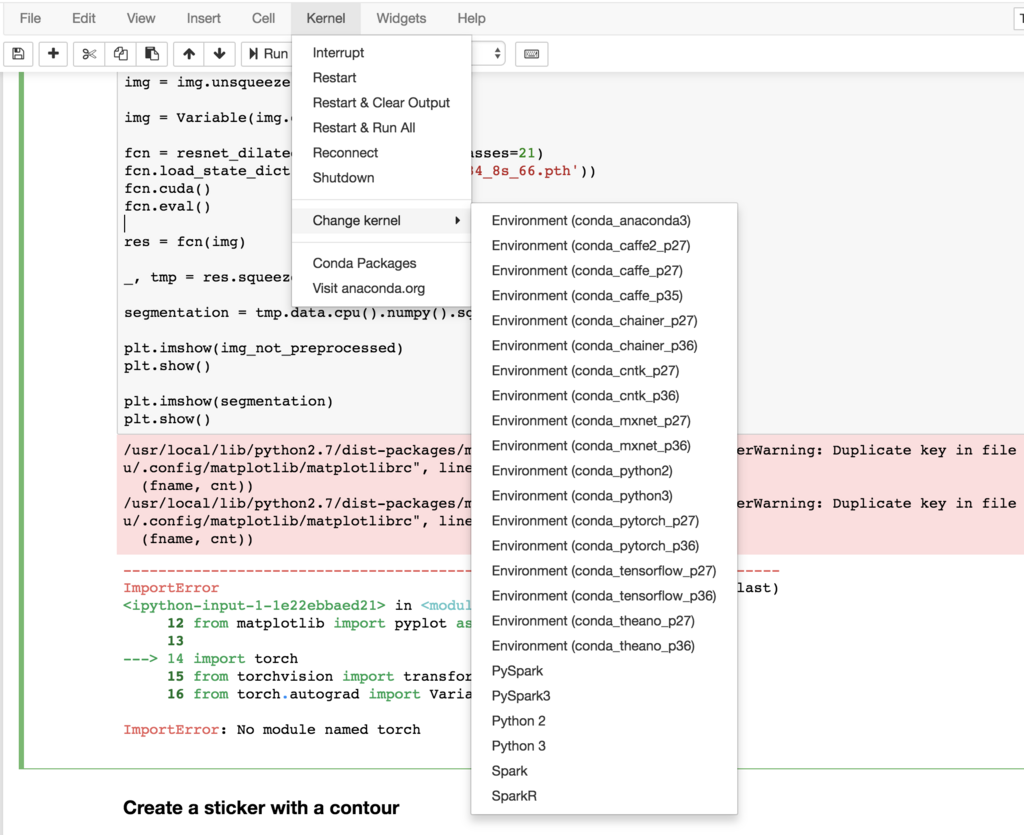Screen dimensions: 1024x835
Task: Click the 'Create a sticker with a contour' heading
Action: (261, 808)
